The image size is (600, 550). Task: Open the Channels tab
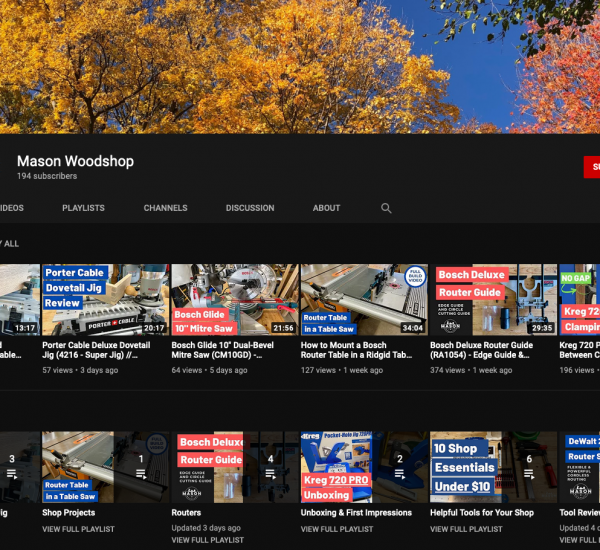pos(165,208)
